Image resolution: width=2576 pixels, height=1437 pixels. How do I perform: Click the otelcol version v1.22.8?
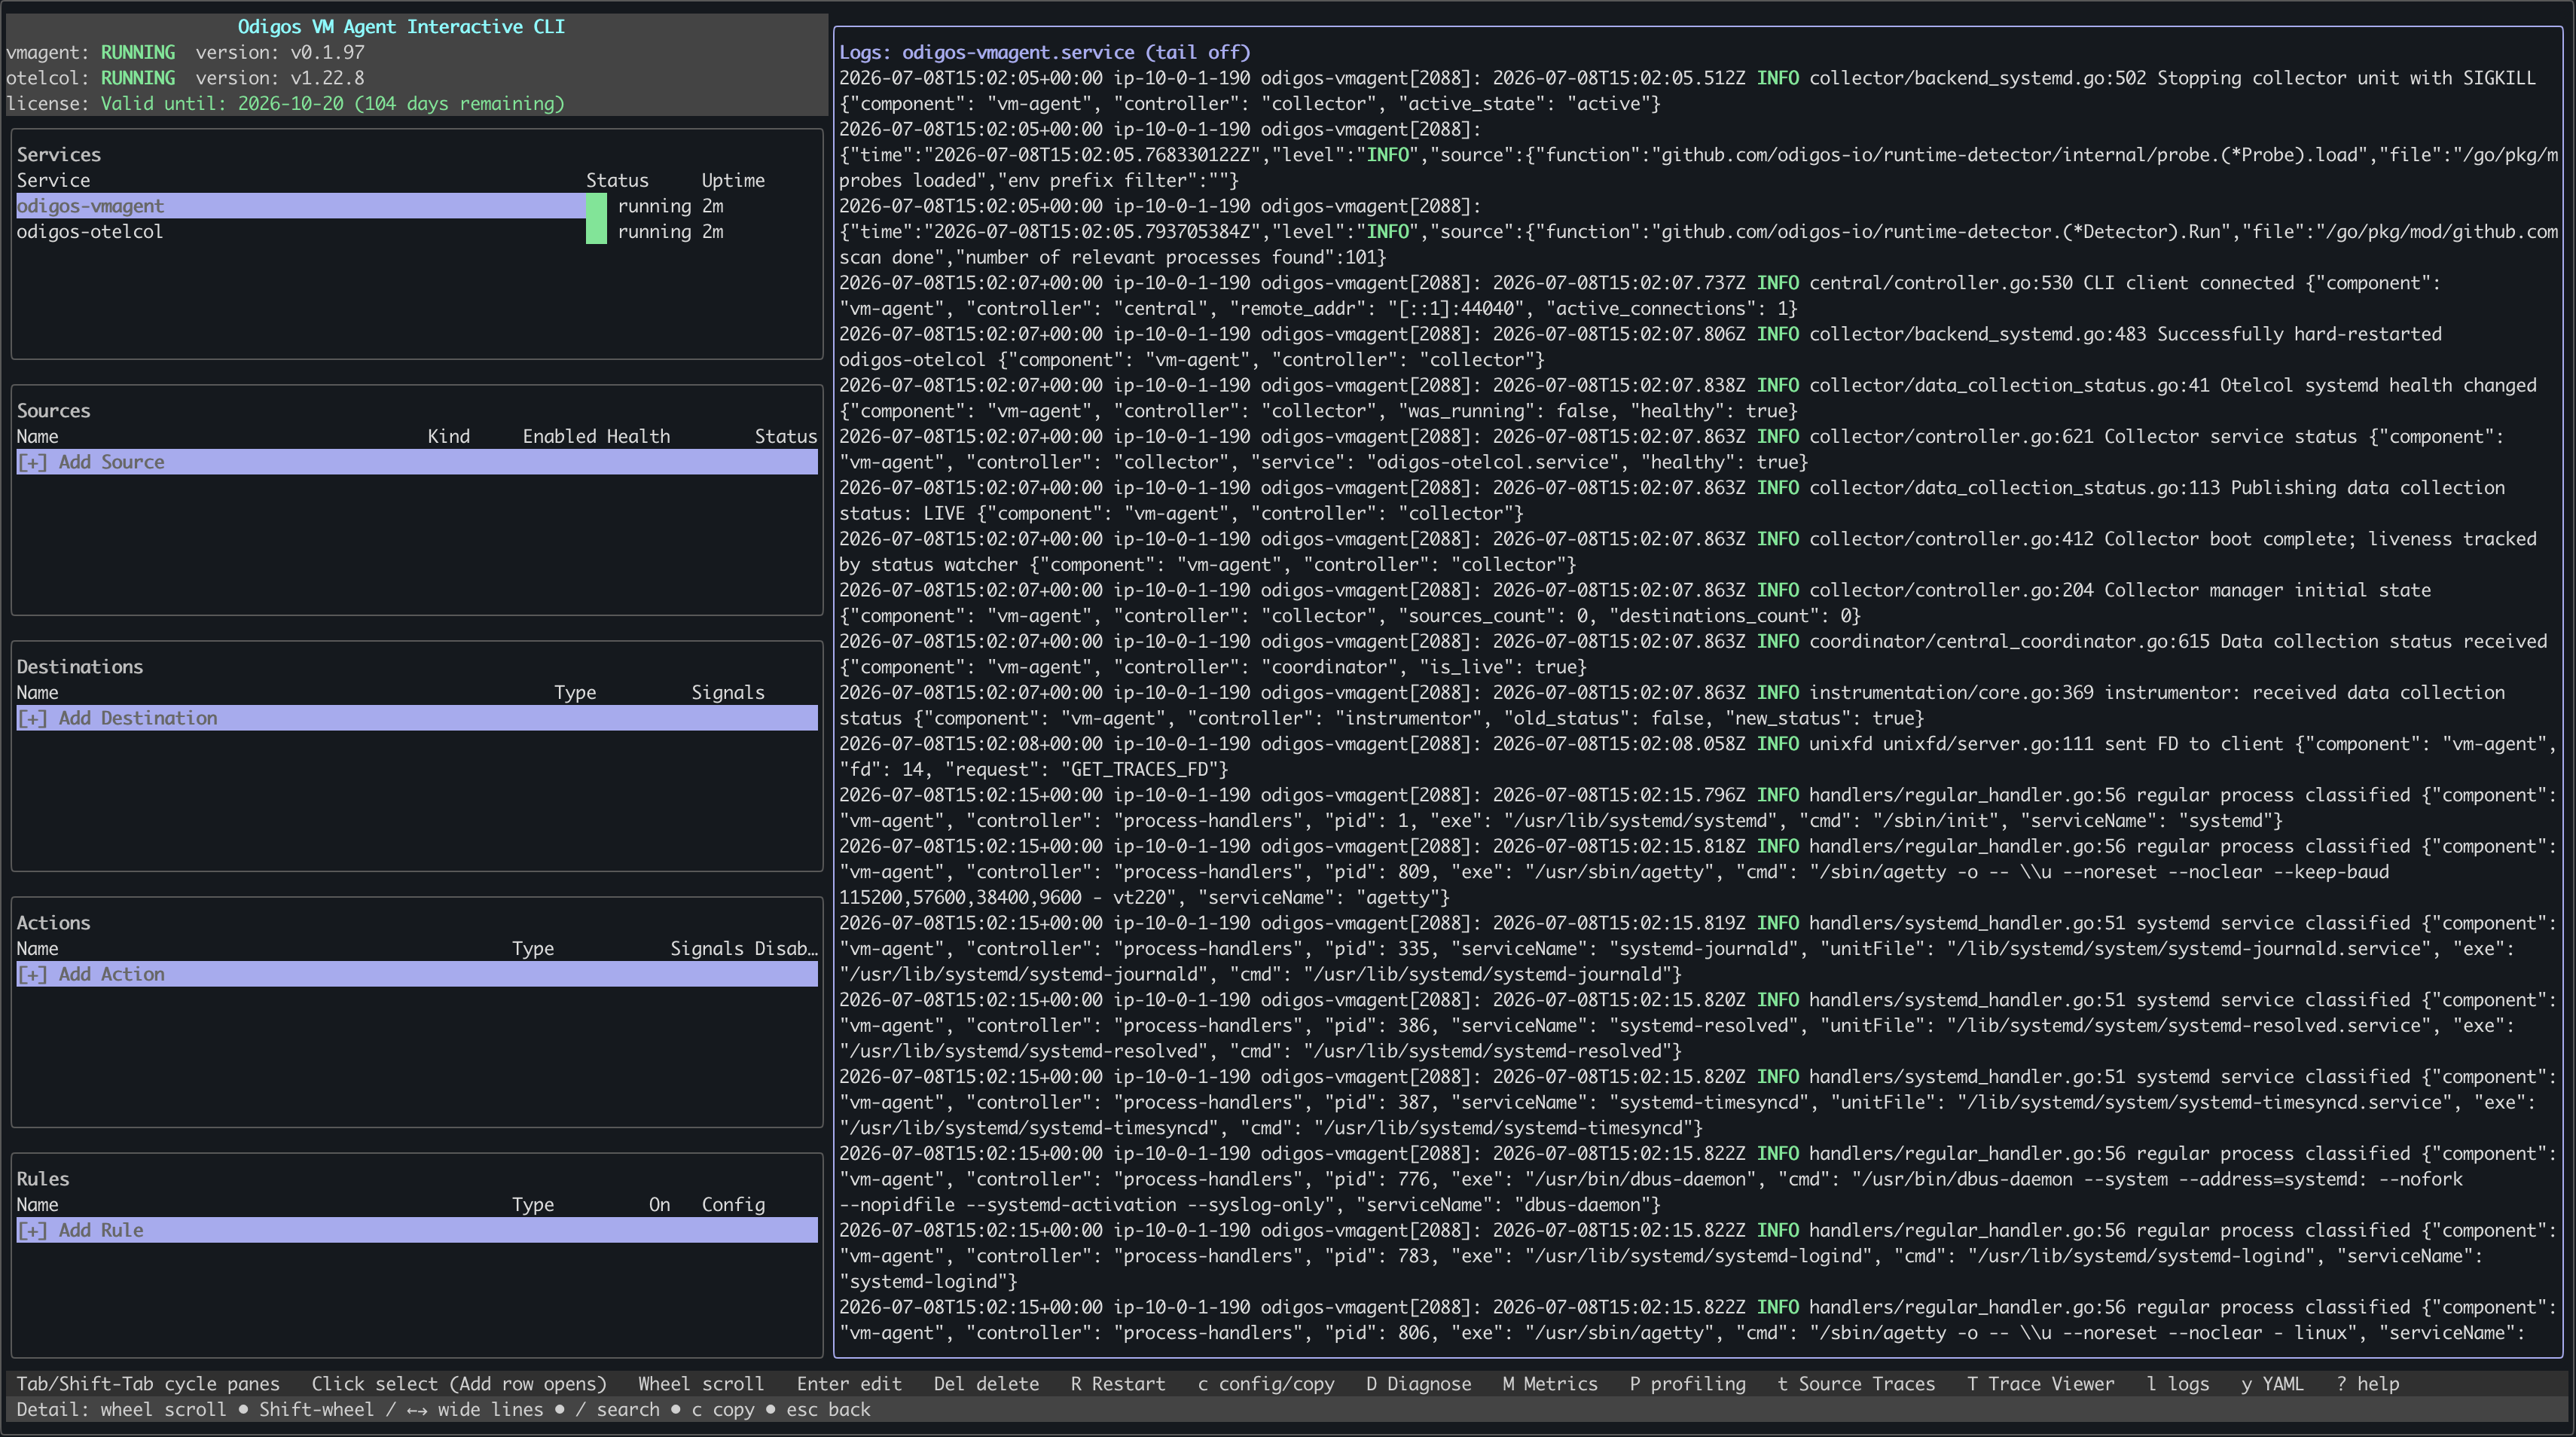point(280,78)
